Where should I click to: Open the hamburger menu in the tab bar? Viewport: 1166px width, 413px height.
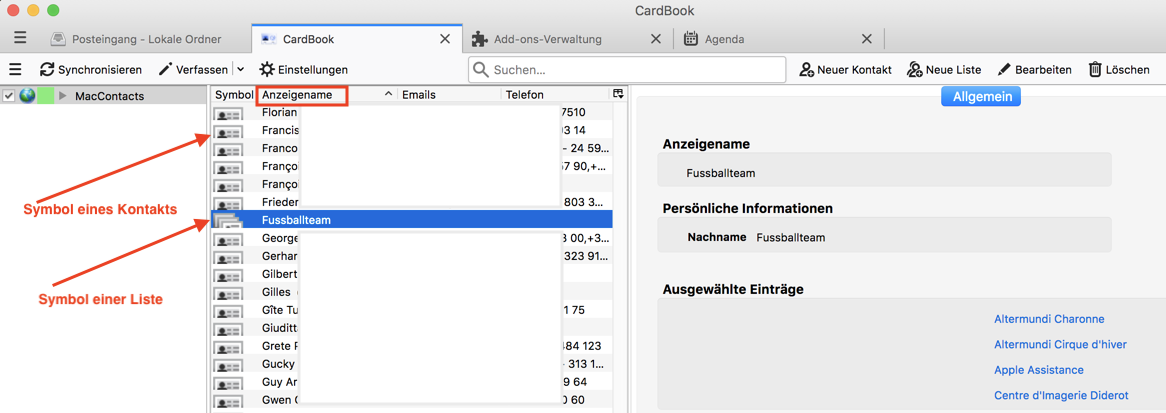pos(20,38)
